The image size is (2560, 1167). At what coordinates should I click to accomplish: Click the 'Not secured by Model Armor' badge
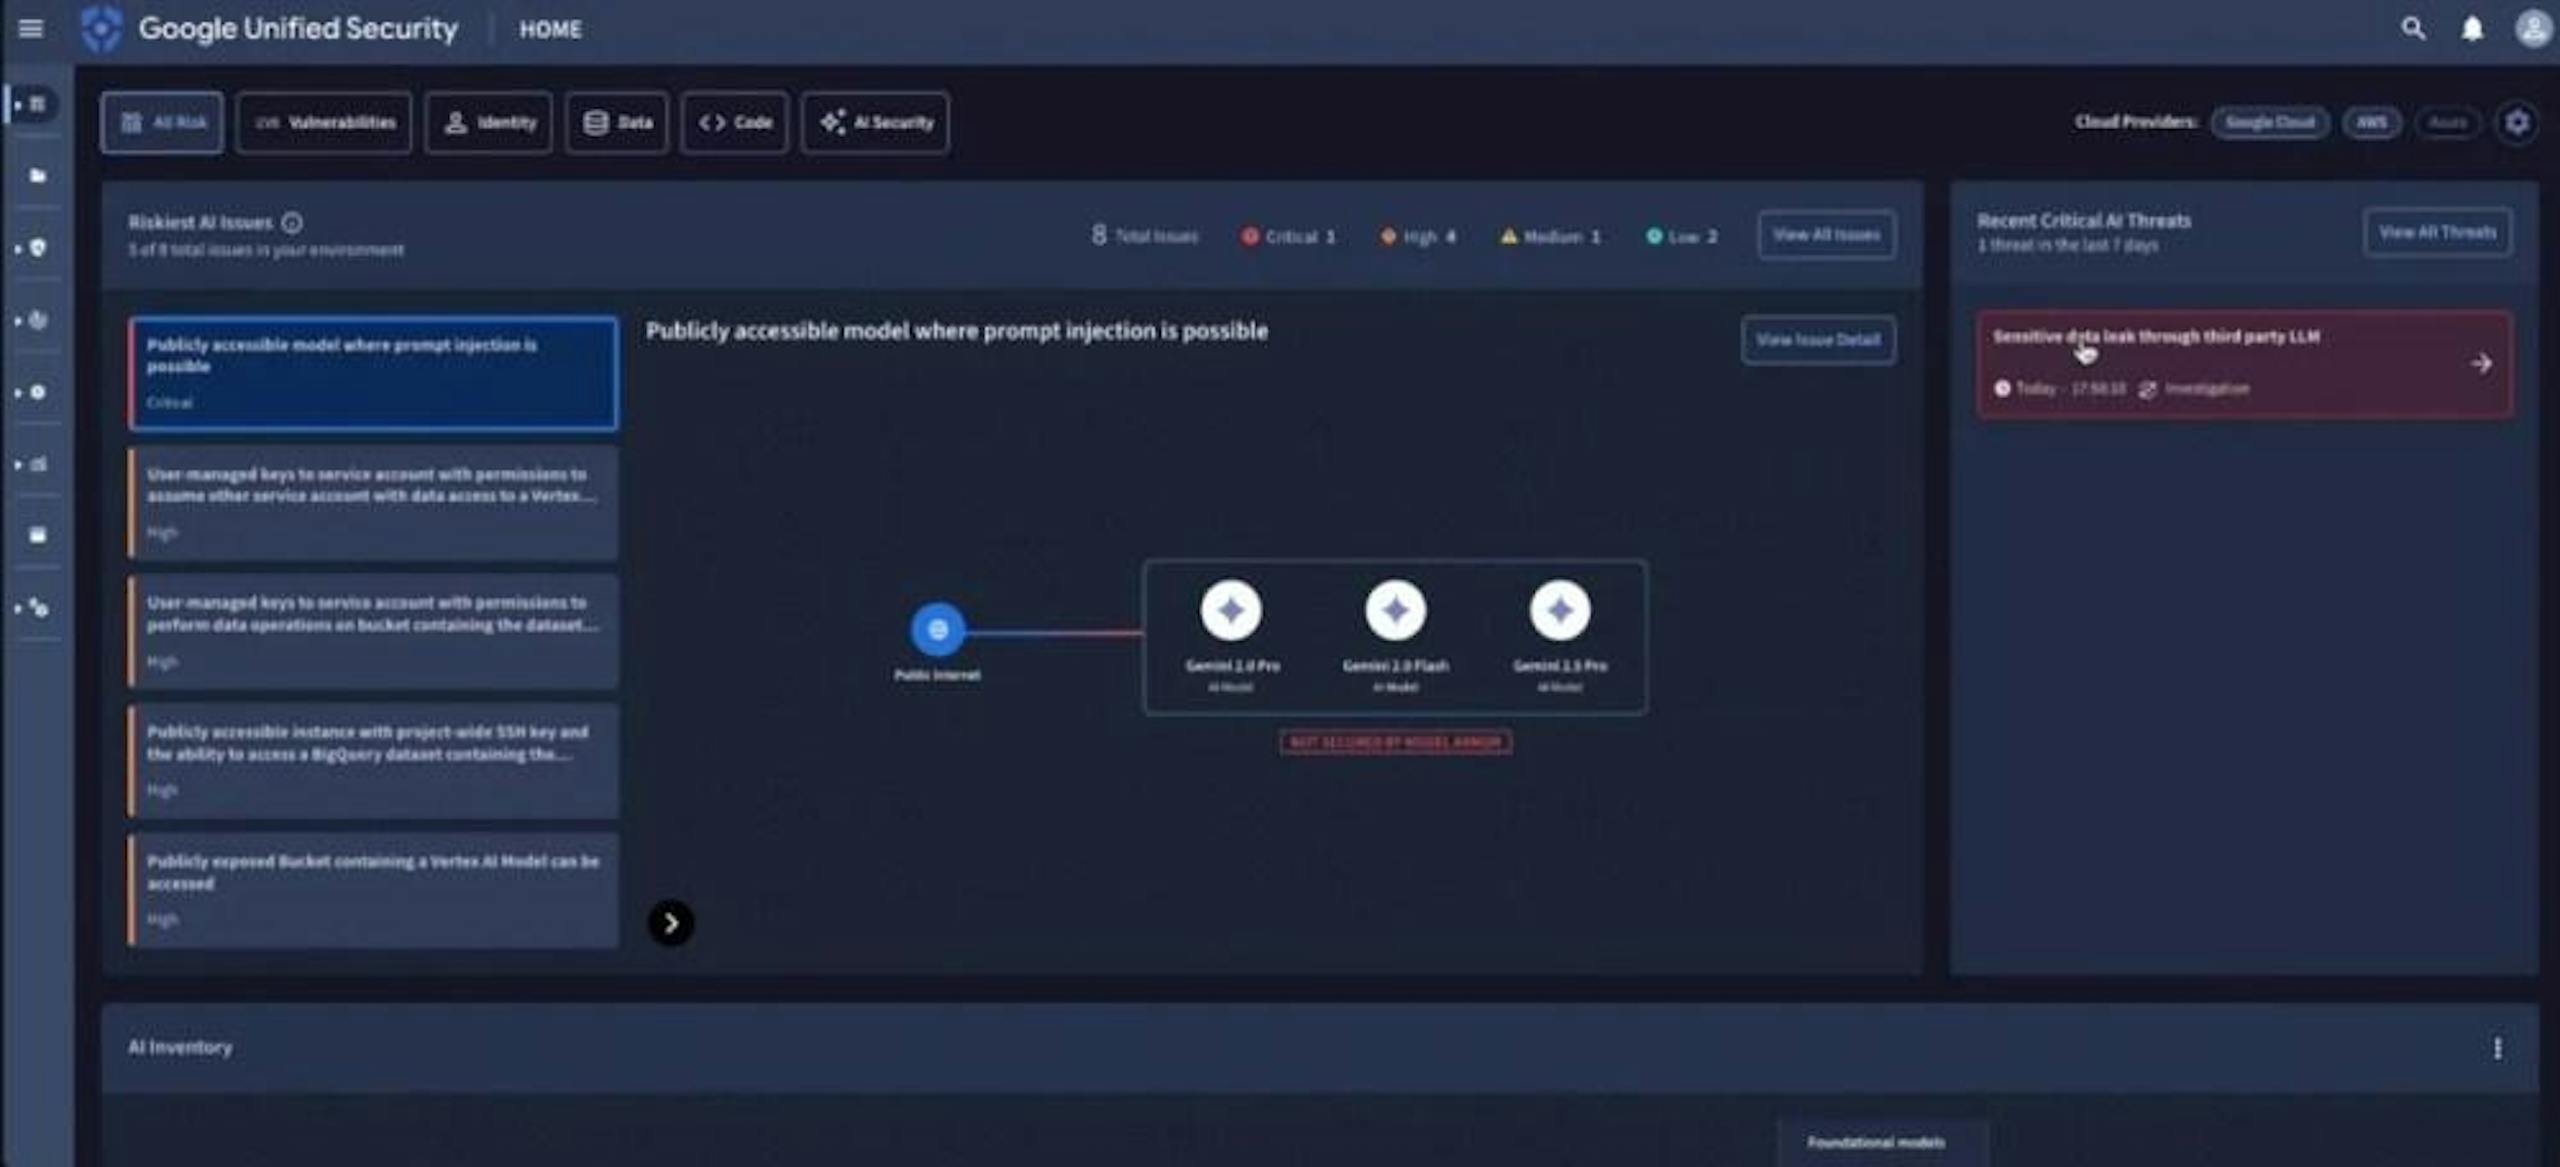1395,742
